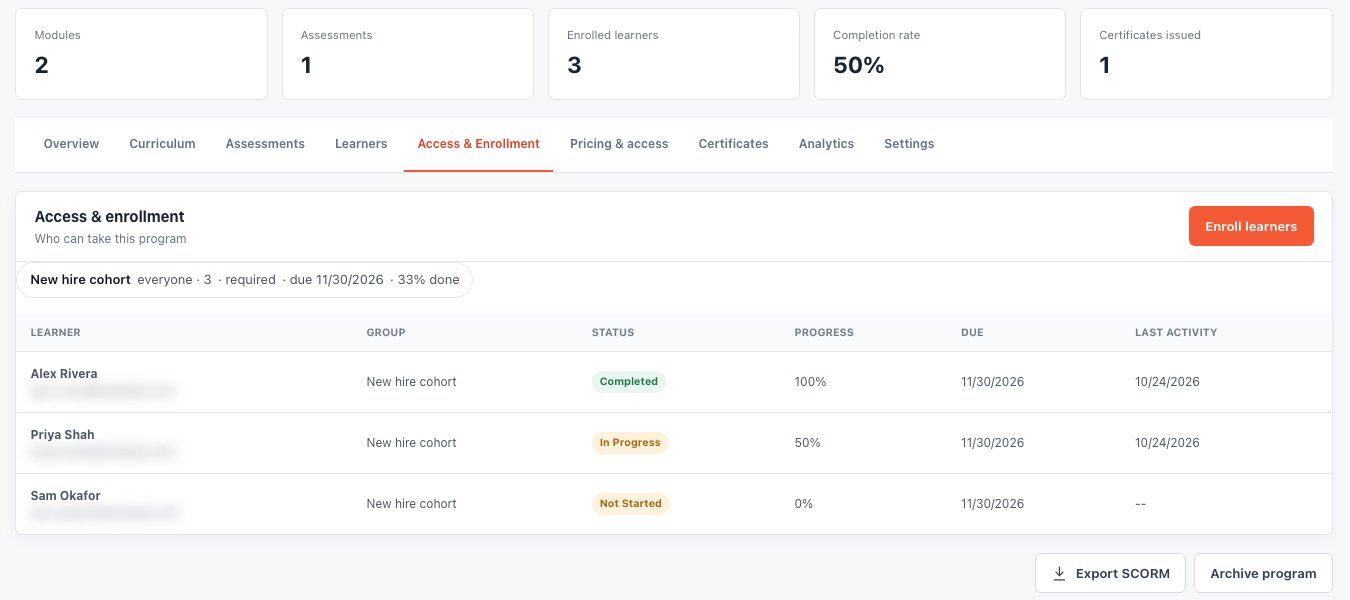The width and height of the screenshot is (1350, 600).
Task: Click Alex Rivera's New hire cohort group
Action: [412, 382]
